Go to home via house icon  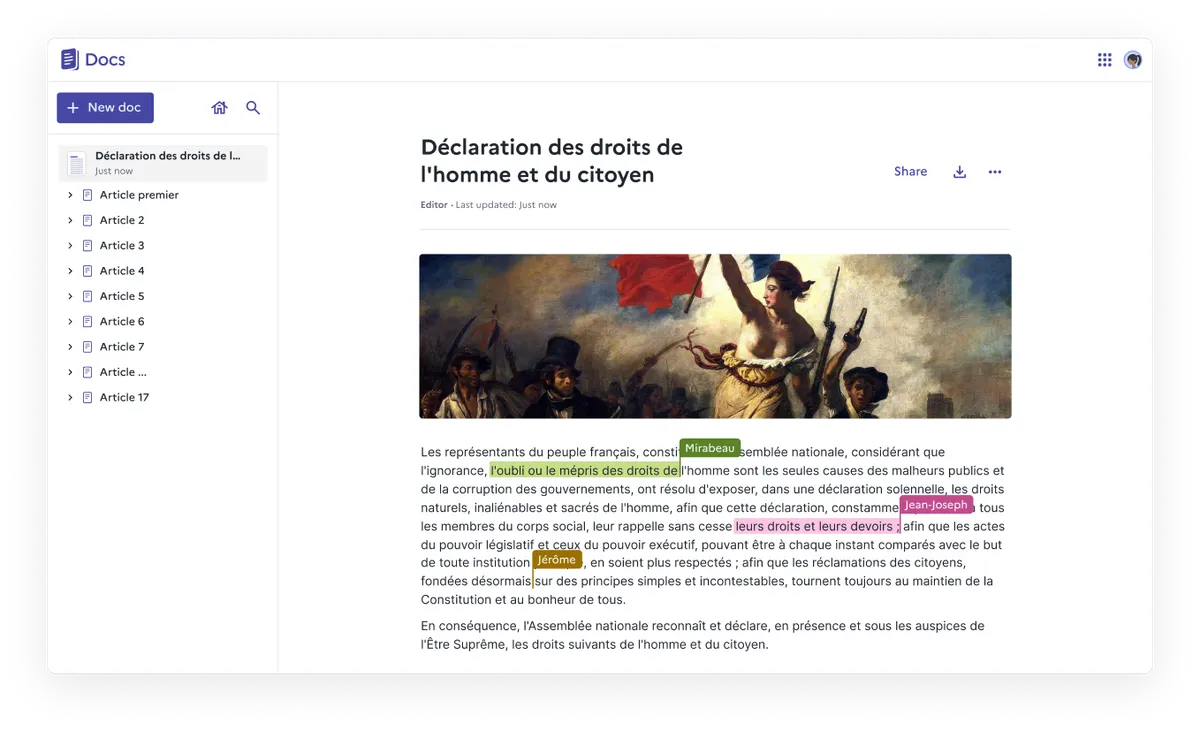pyautogui.click(x=219, y=108)
